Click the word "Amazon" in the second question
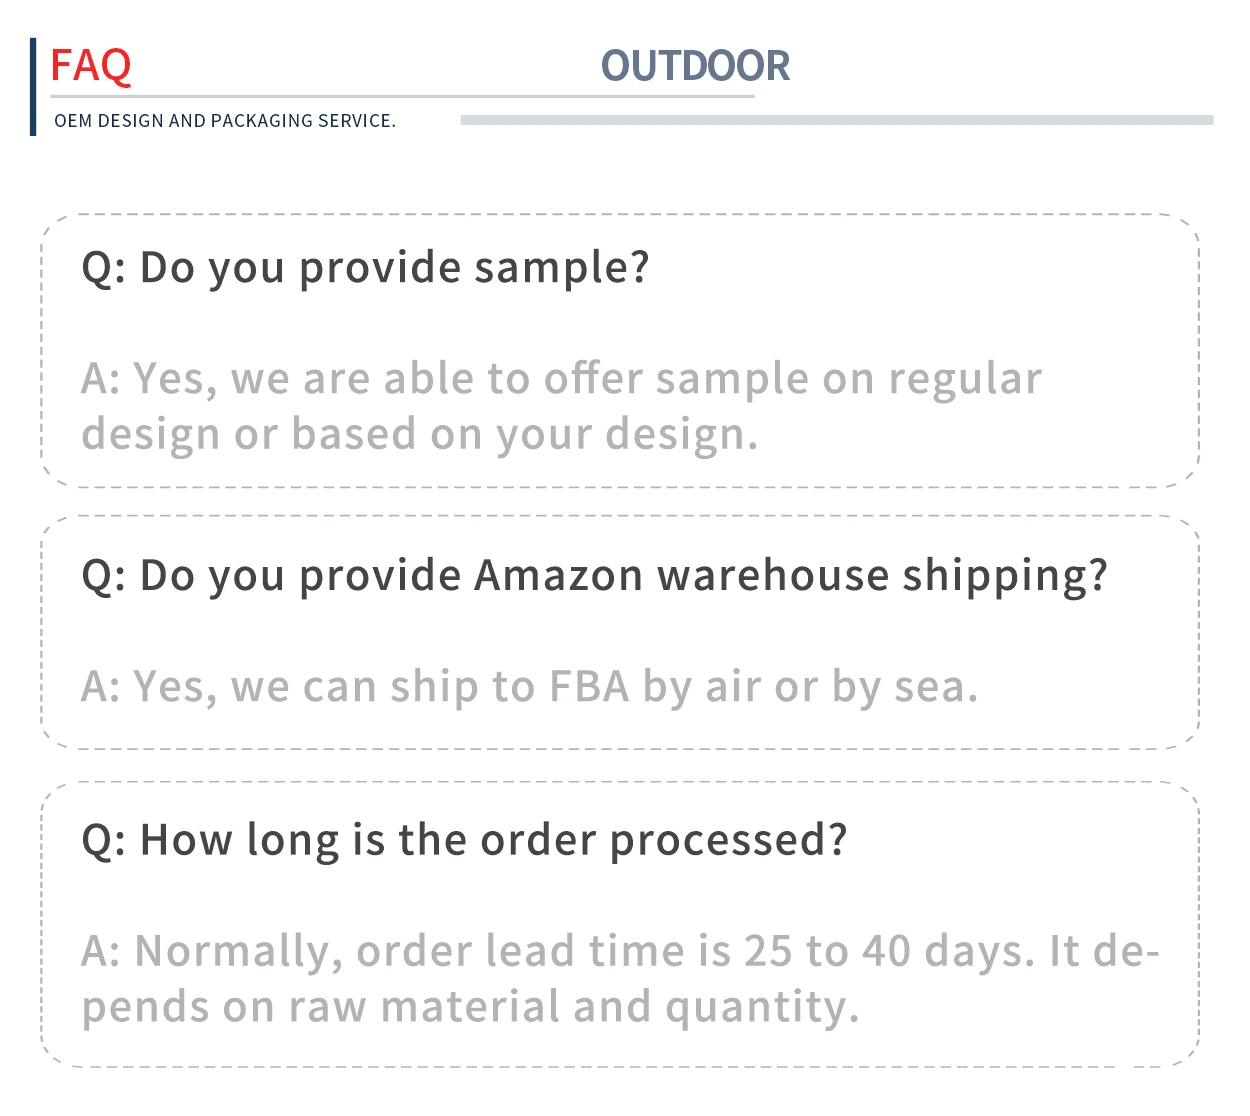This screenshot has height=1116, width=1250. pyautogui.click(x=558, y=576)
